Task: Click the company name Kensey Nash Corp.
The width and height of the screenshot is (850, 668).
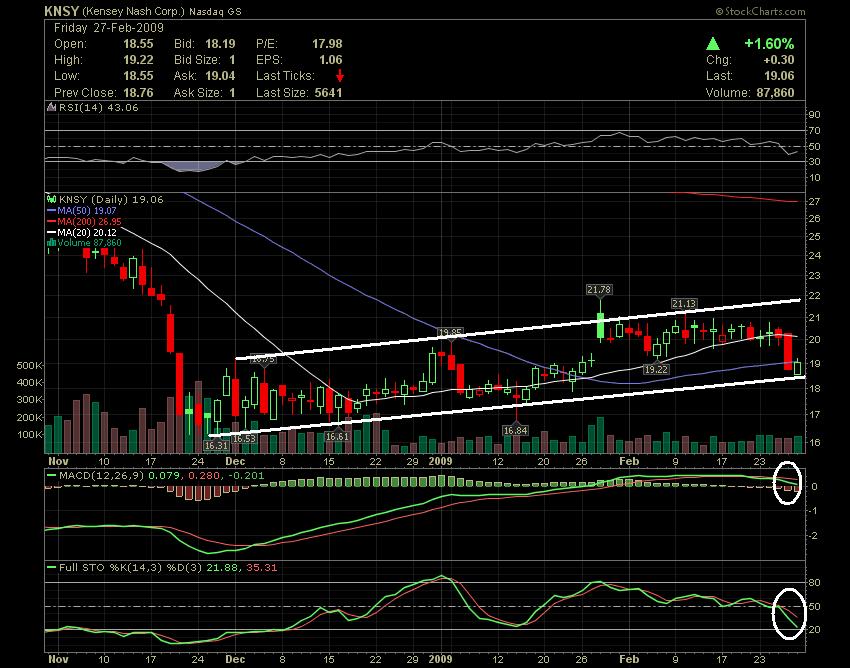Action: [x=134, y=11]
